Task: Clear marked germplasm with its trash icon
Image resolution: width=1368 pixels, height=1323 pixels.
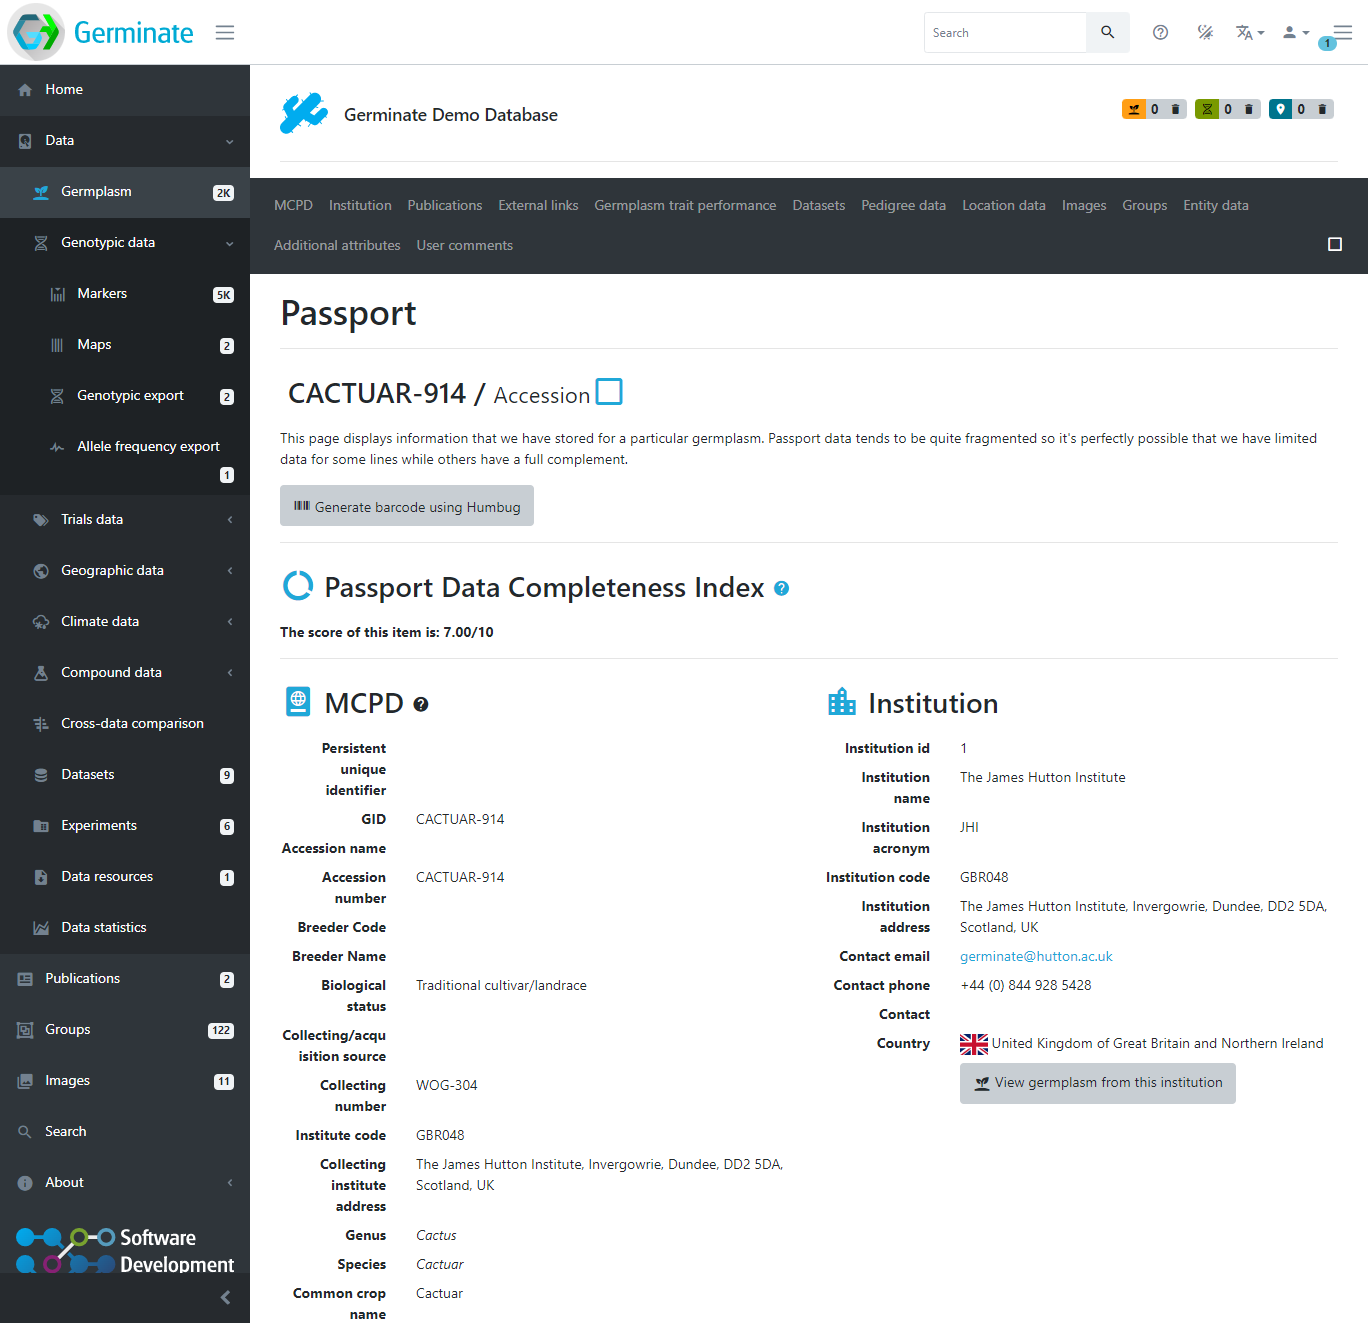Action: tap(1176, 109)
